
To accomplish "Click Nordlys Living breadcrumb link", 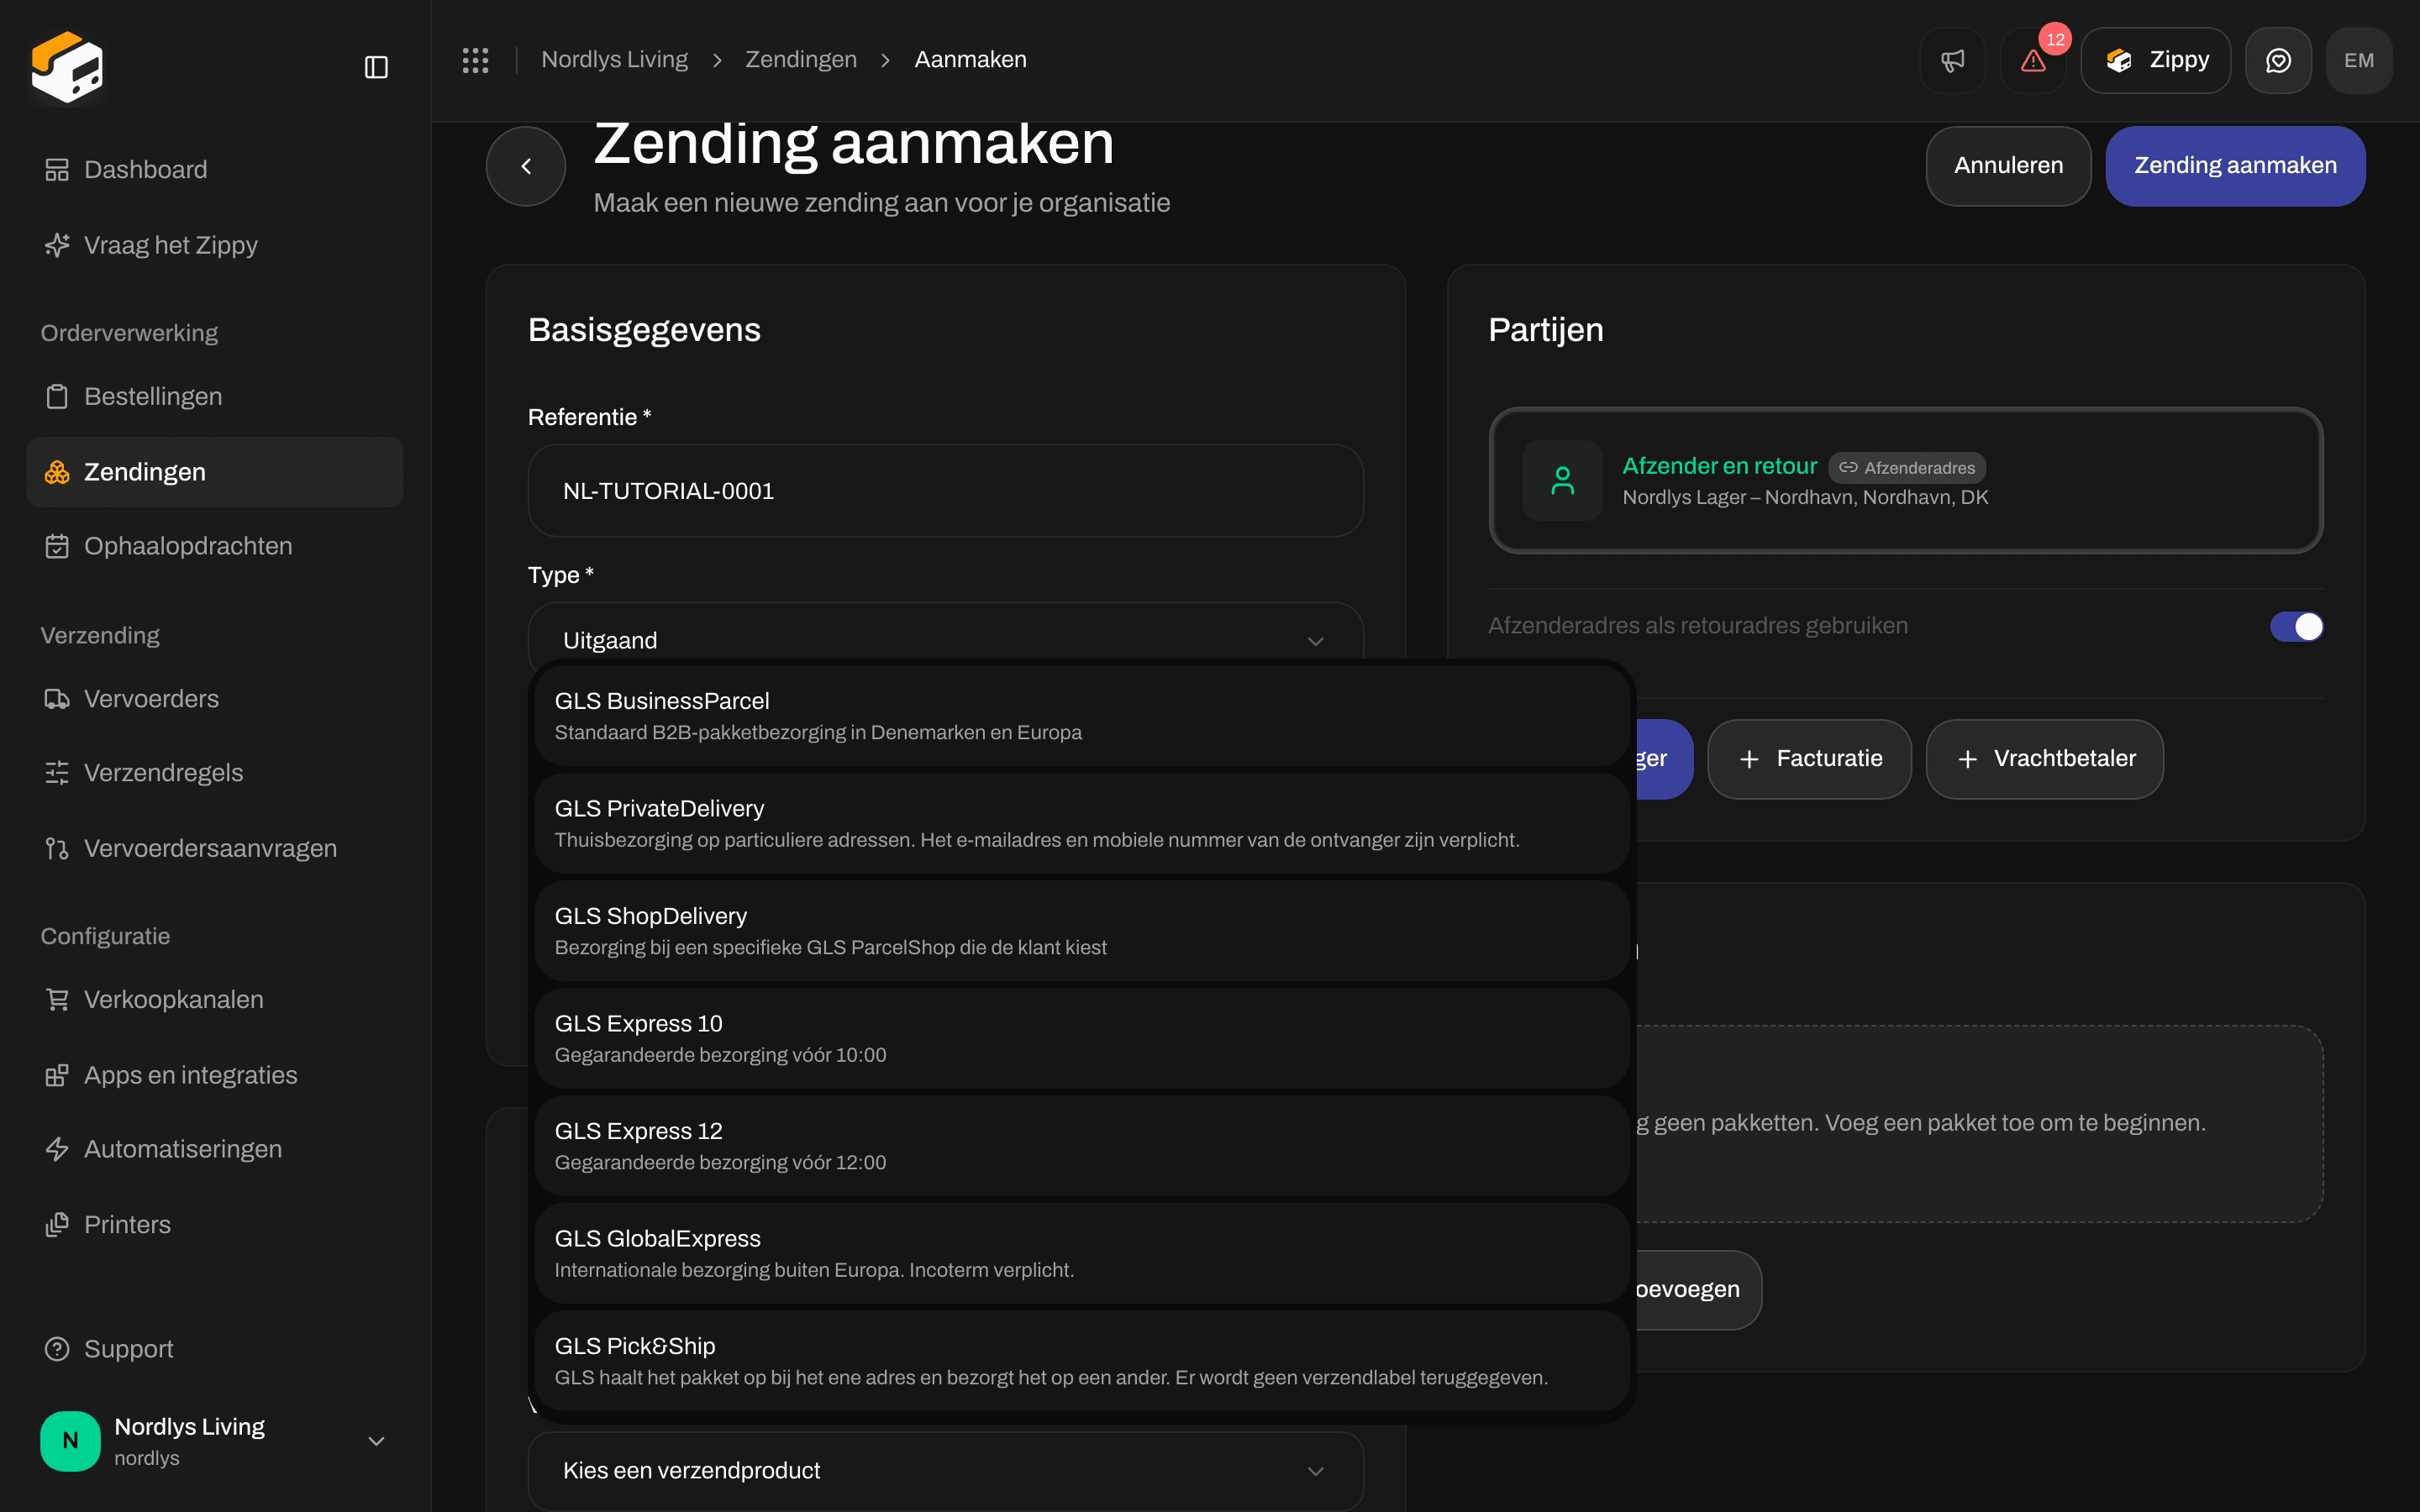I will coord(614,60).
